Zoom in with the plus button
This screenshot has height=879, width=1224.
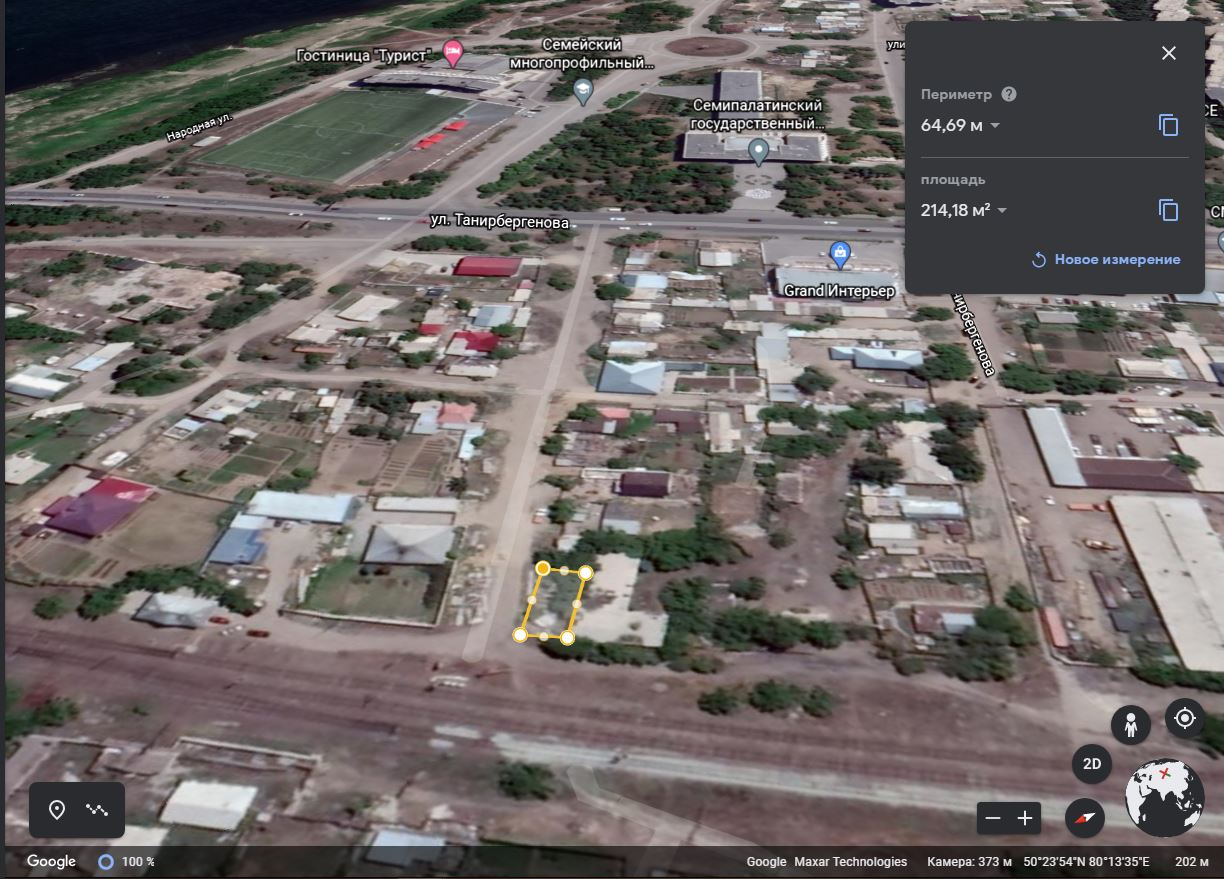coord(1025,818)
